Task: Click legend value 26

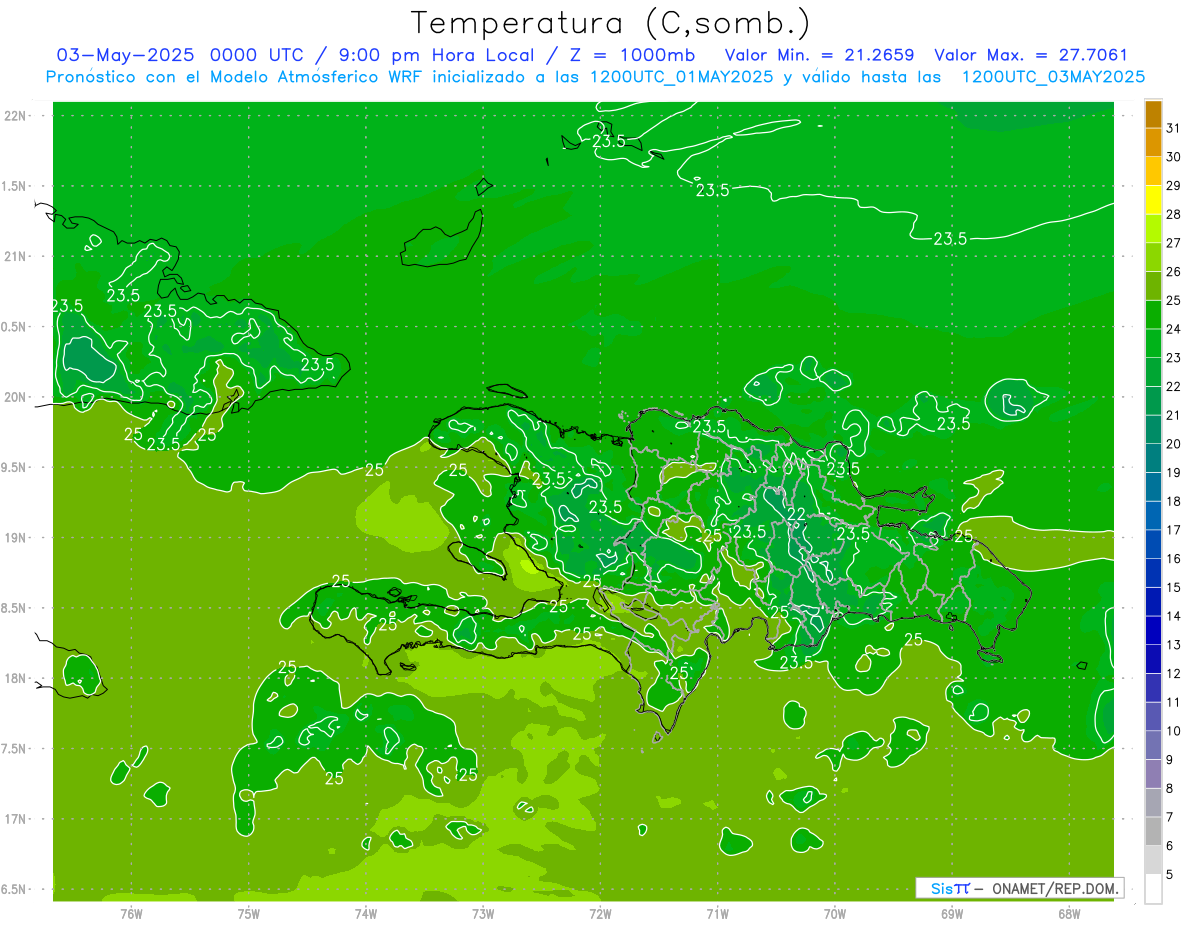Action: [1173, 272]
